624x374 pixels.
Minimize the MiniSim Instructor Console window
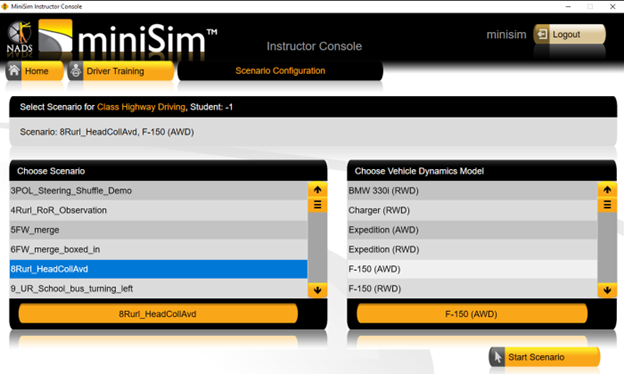(568, 6)
